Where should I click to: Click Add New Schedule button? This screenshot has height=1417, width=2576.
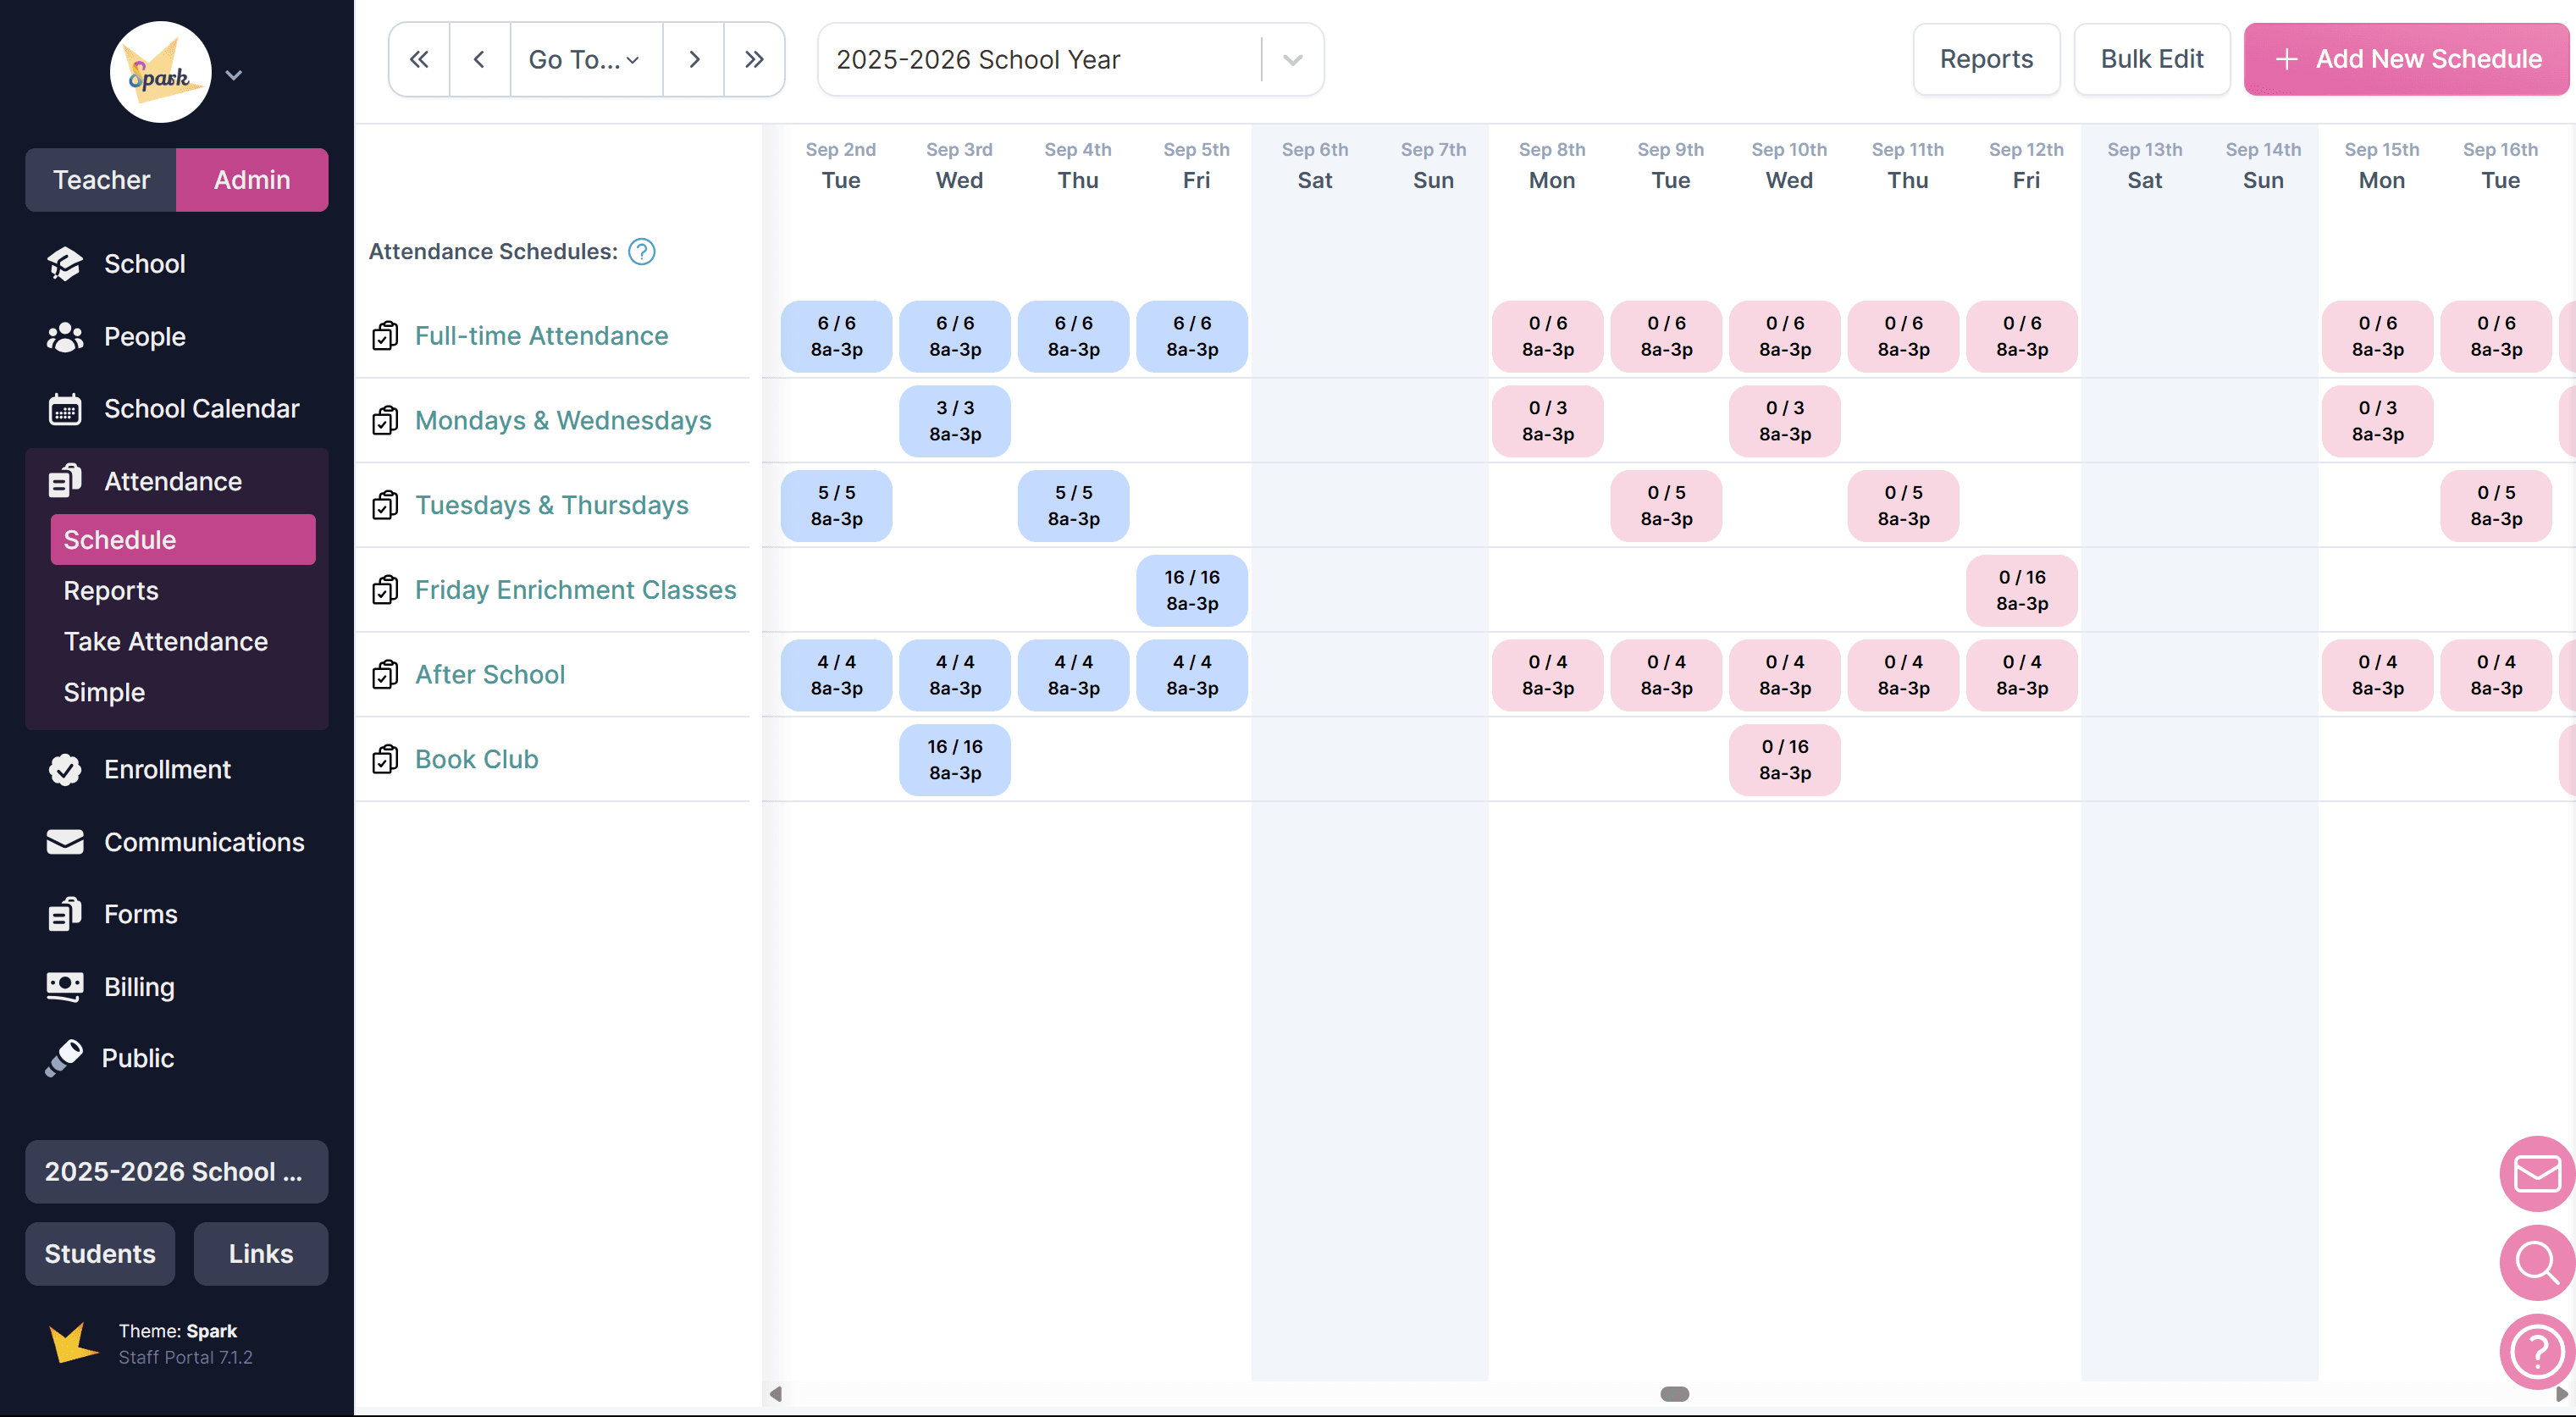click(x=2406, y=60)
